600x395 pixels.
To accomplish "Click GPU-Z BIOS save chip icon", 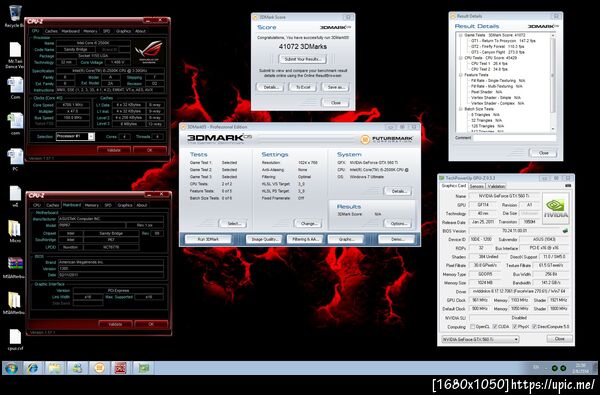I will click(x=565, y=231).
